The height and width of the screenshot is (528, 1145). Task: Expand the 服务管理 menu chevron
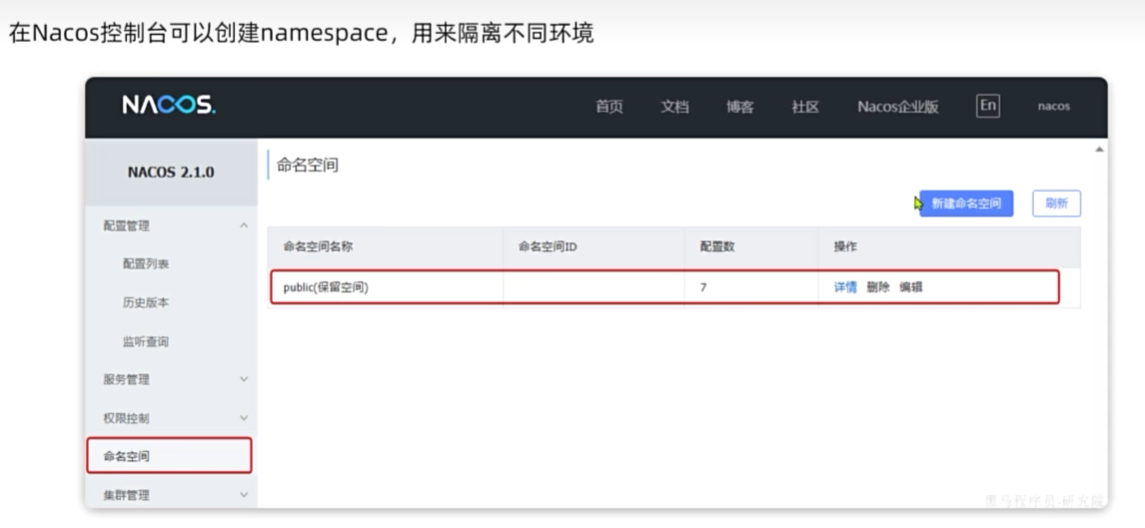click(x=244, y=379)
